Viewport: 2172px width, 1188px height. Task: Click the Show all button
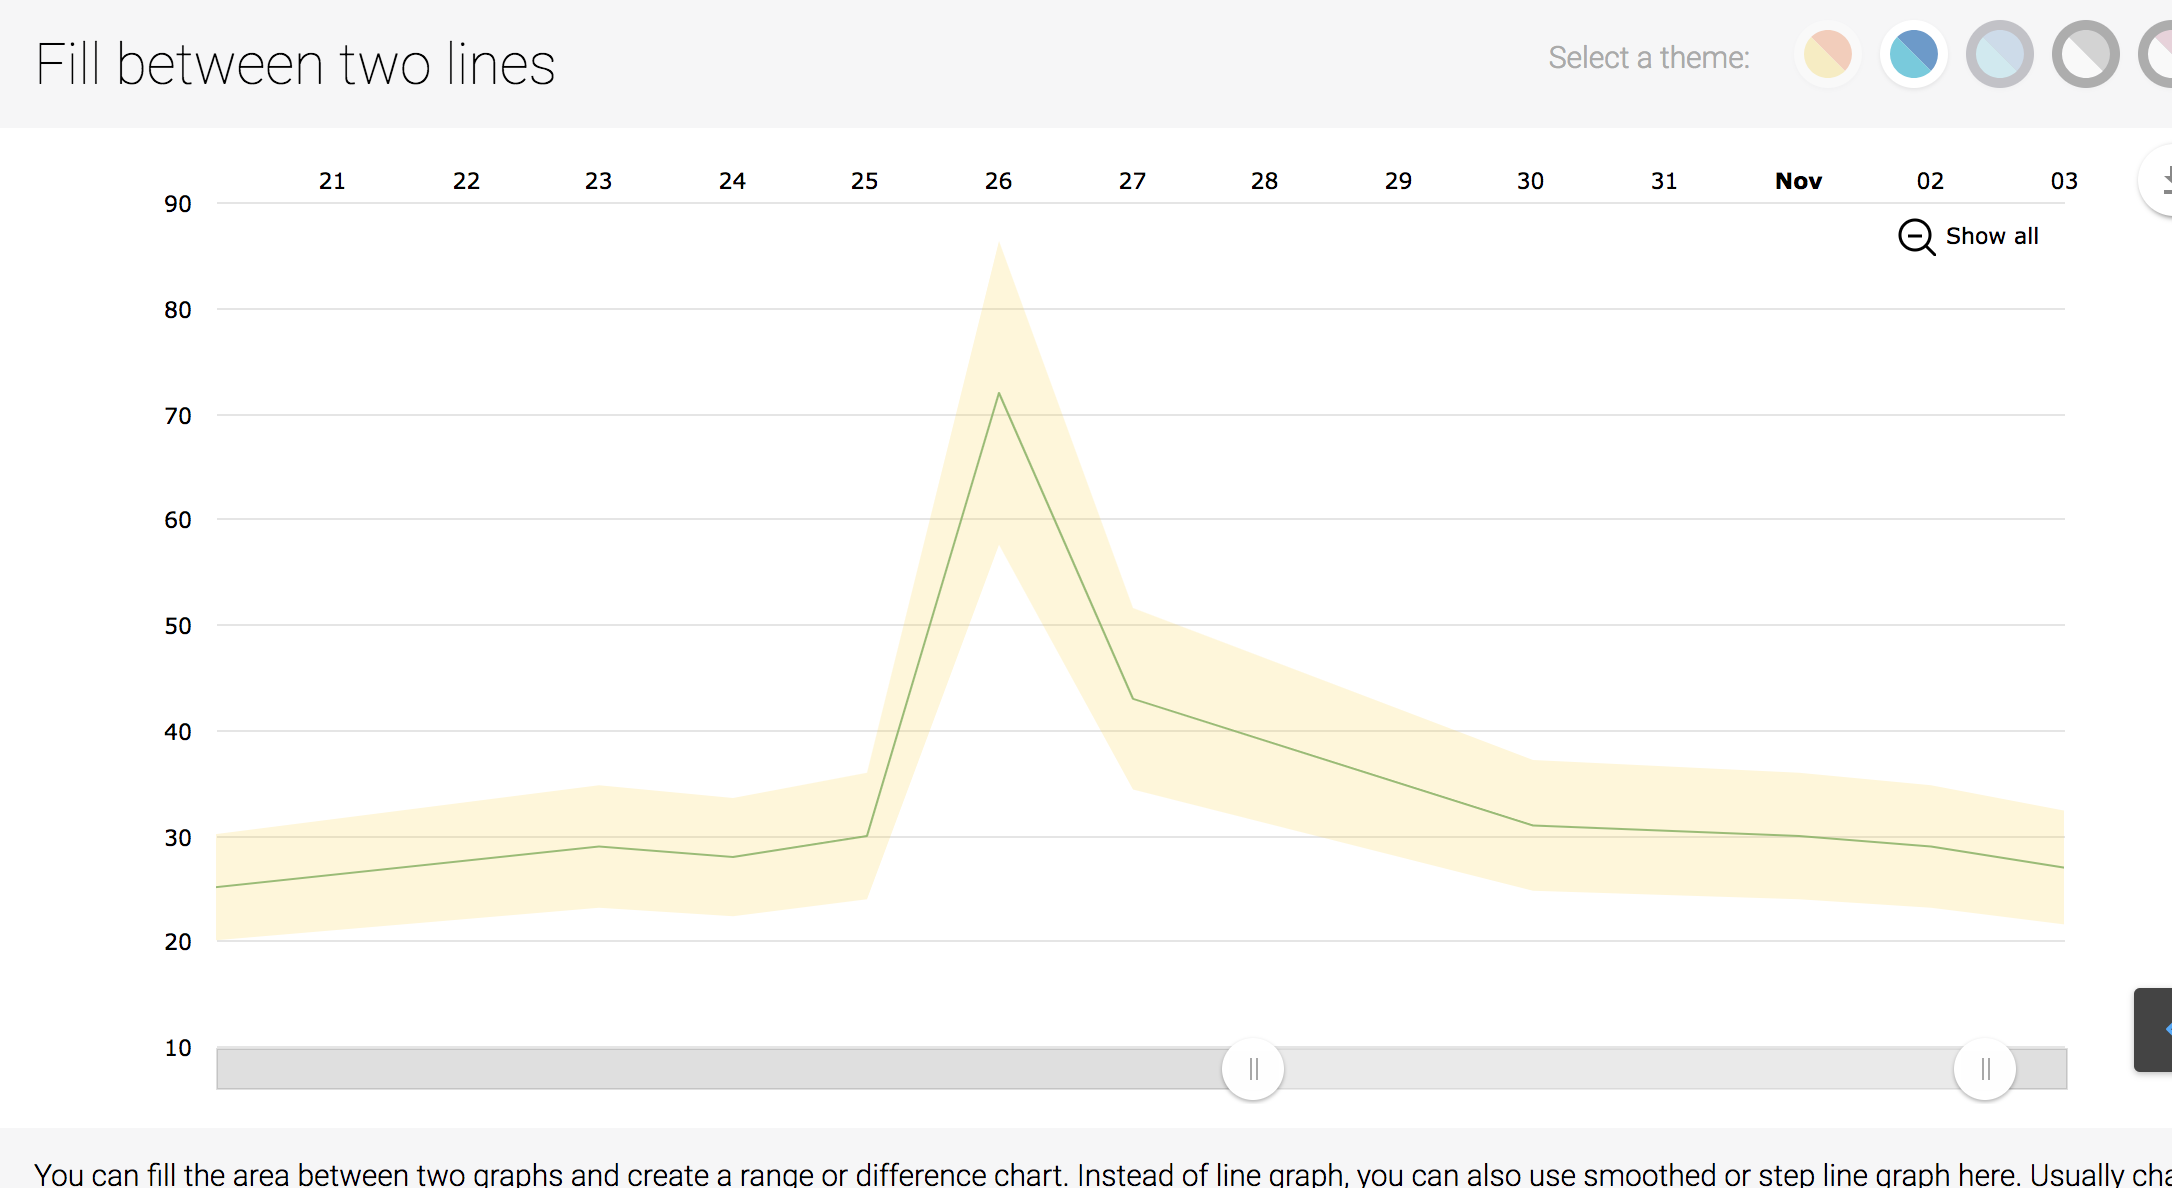(1992, 236)
